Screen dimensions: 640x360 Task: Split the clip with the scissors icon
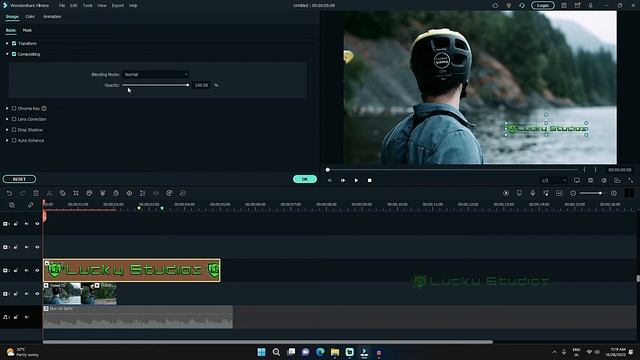(x=49, y=193)
